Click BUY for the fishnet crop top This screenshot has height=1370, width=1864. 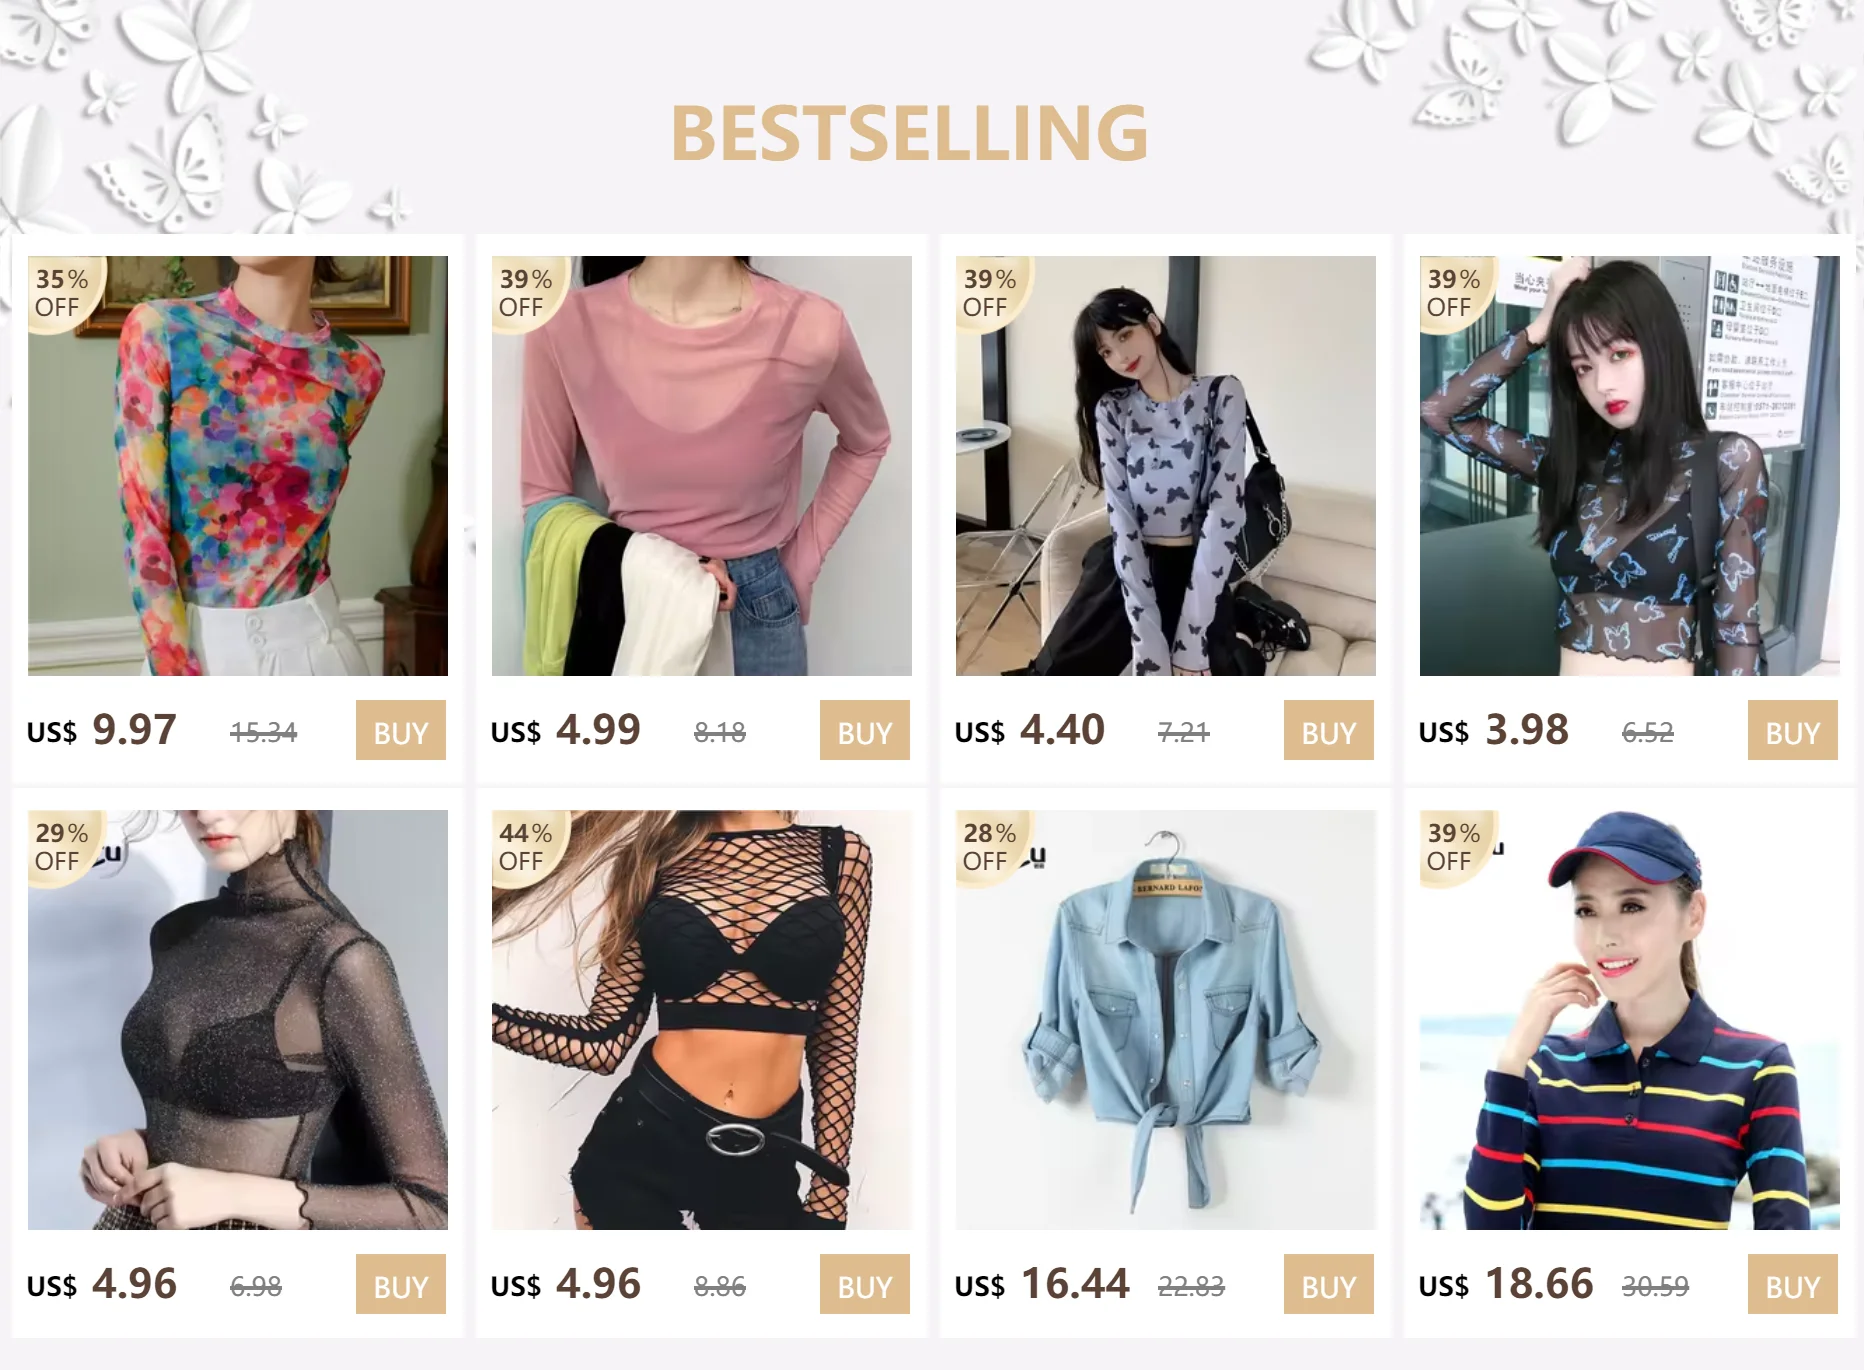(865, 1284)
